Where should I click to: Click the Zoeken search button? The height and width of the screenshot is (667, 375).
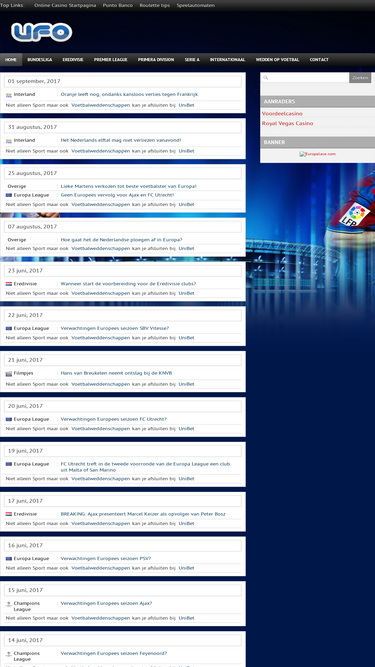tap(360, 78)
